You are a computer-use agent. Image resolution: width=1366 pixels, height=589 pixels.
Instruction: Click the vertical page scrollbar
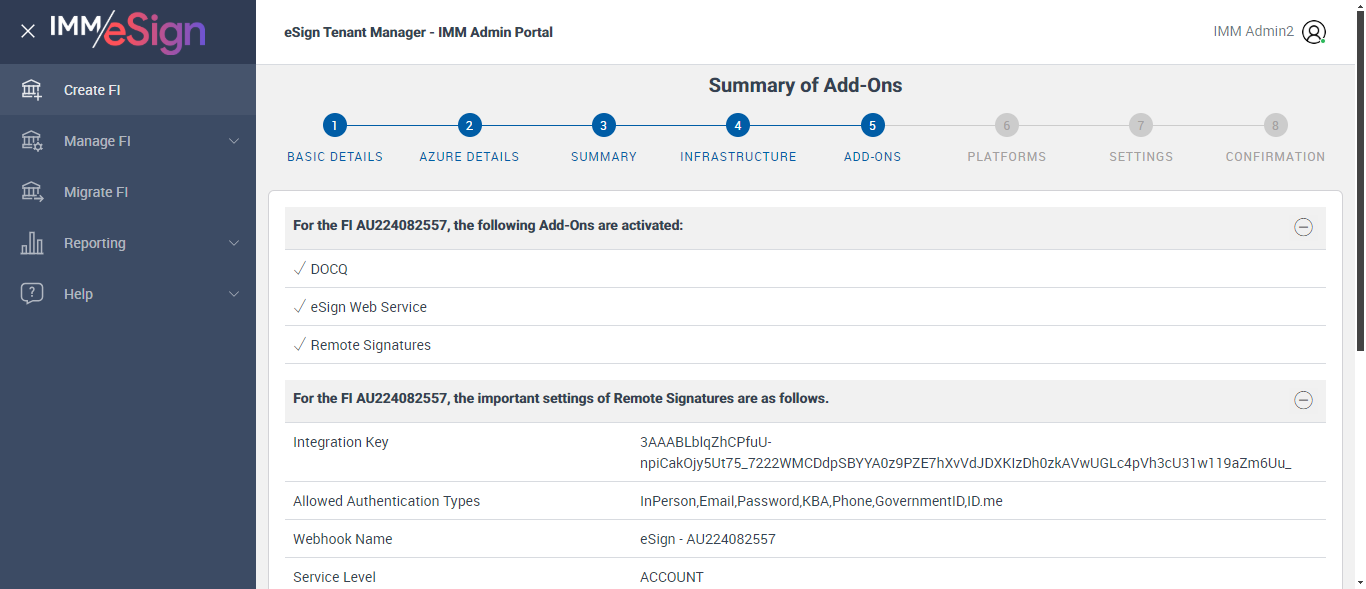1360,200
